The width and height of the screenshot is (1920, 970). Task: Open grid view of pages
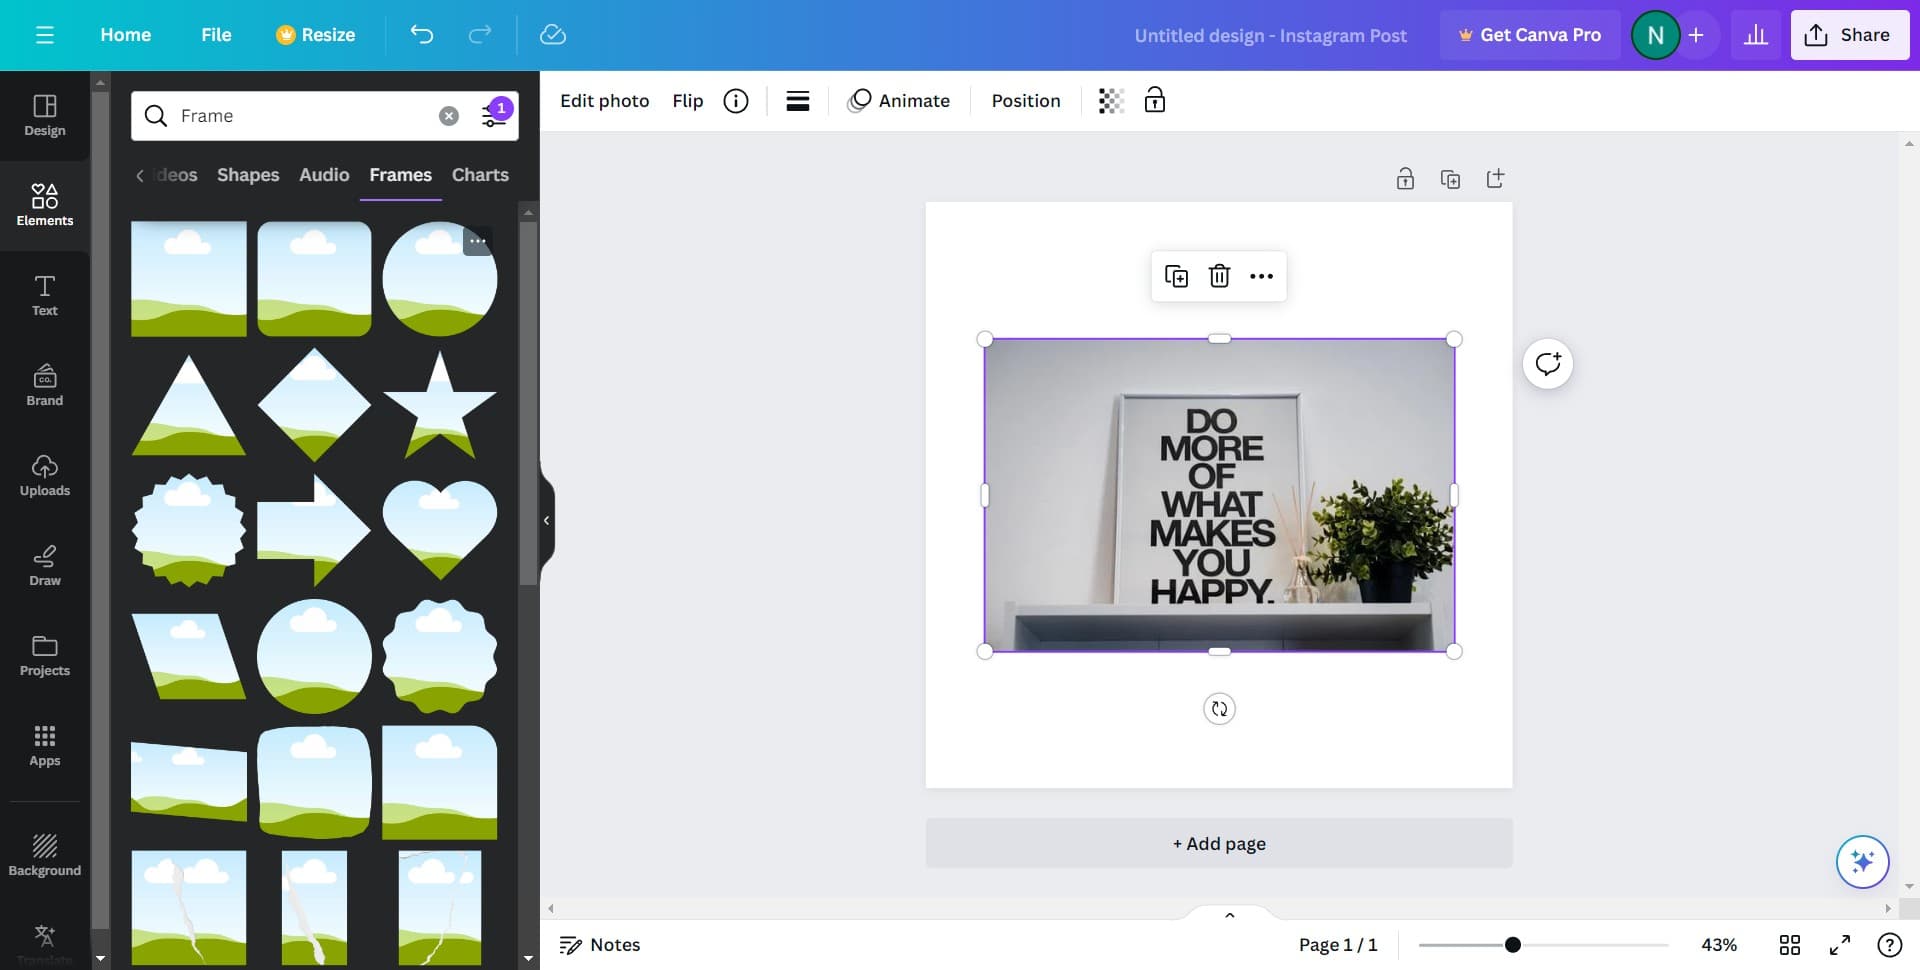coord(1790,945)
